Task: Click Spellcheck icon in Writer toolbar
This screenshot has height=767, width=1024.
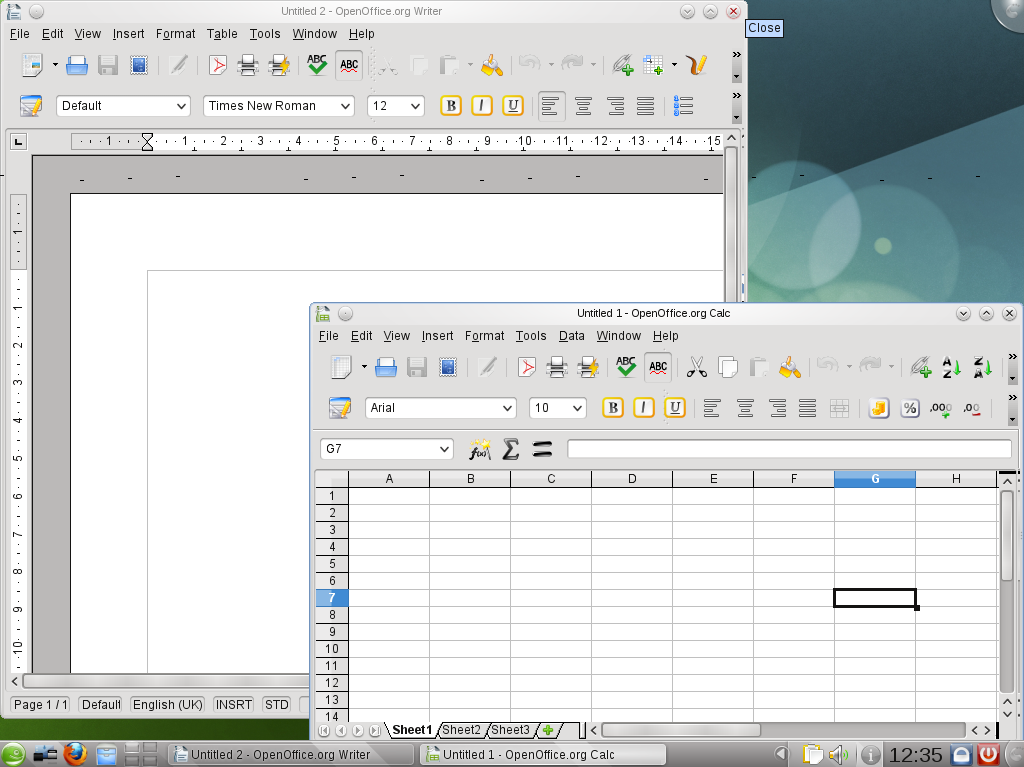Action: tap(317, 65)
